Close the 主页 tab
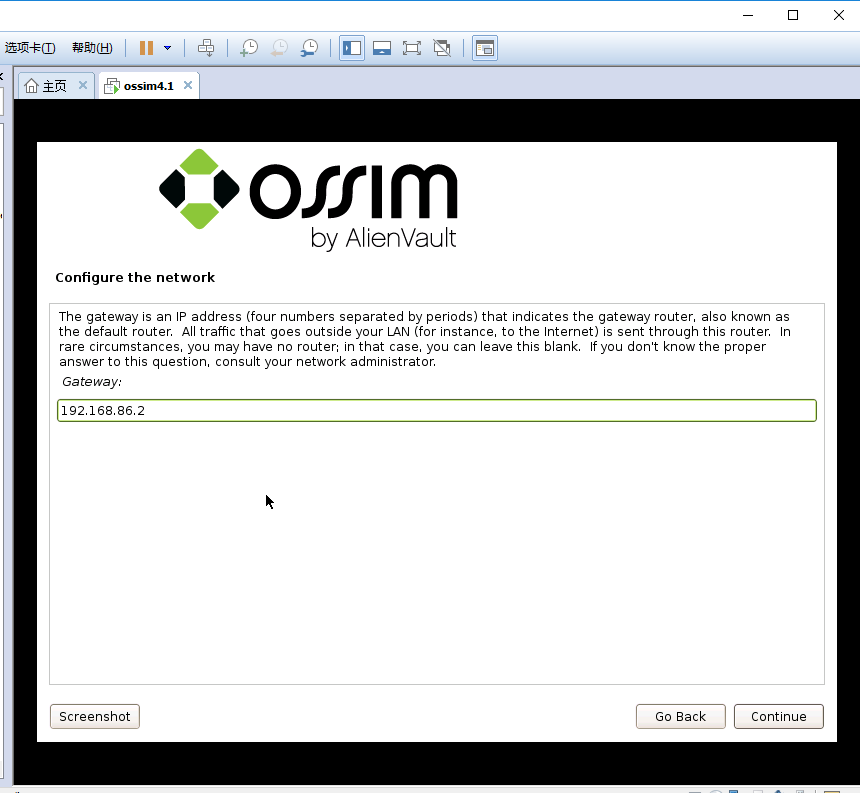The image size is (860, 793). (x=83, y=85)
